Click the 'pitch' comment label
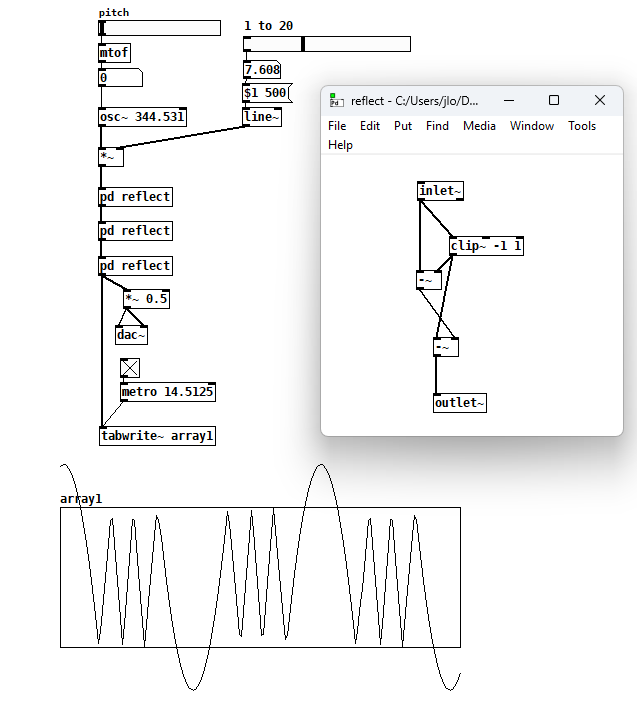The image size is (637, 709). click(114, 13)
